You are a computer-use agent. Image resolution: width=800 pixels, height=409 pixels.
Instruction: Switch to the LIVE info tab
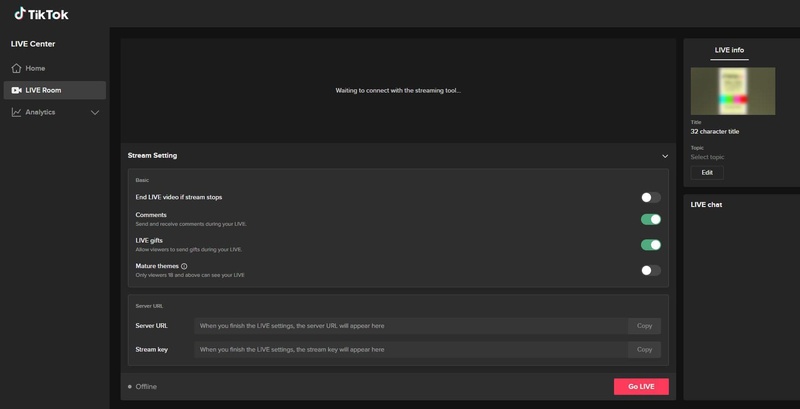coord(729,50)
